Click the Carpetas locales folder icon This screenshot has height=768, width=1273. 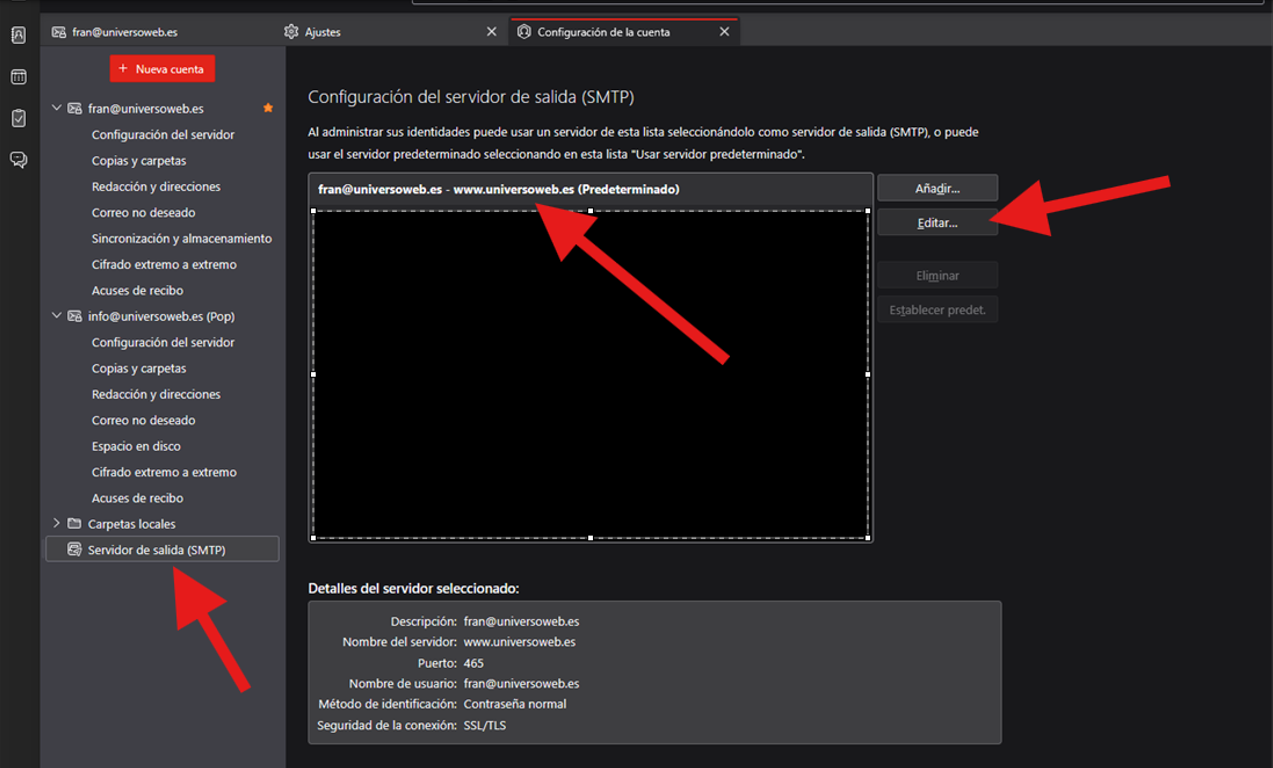click(74, 524)
